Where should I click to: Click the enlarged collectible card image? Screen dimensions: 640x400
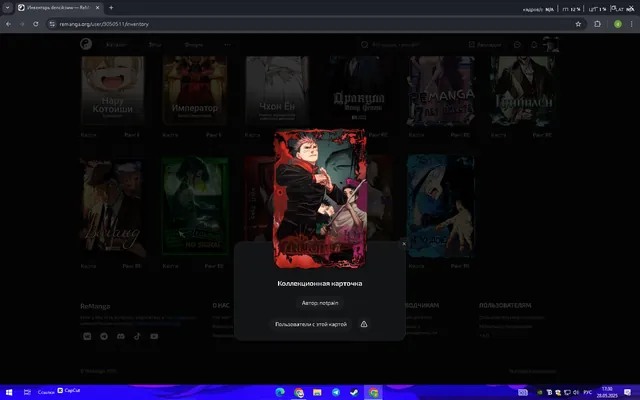(320, 199)
